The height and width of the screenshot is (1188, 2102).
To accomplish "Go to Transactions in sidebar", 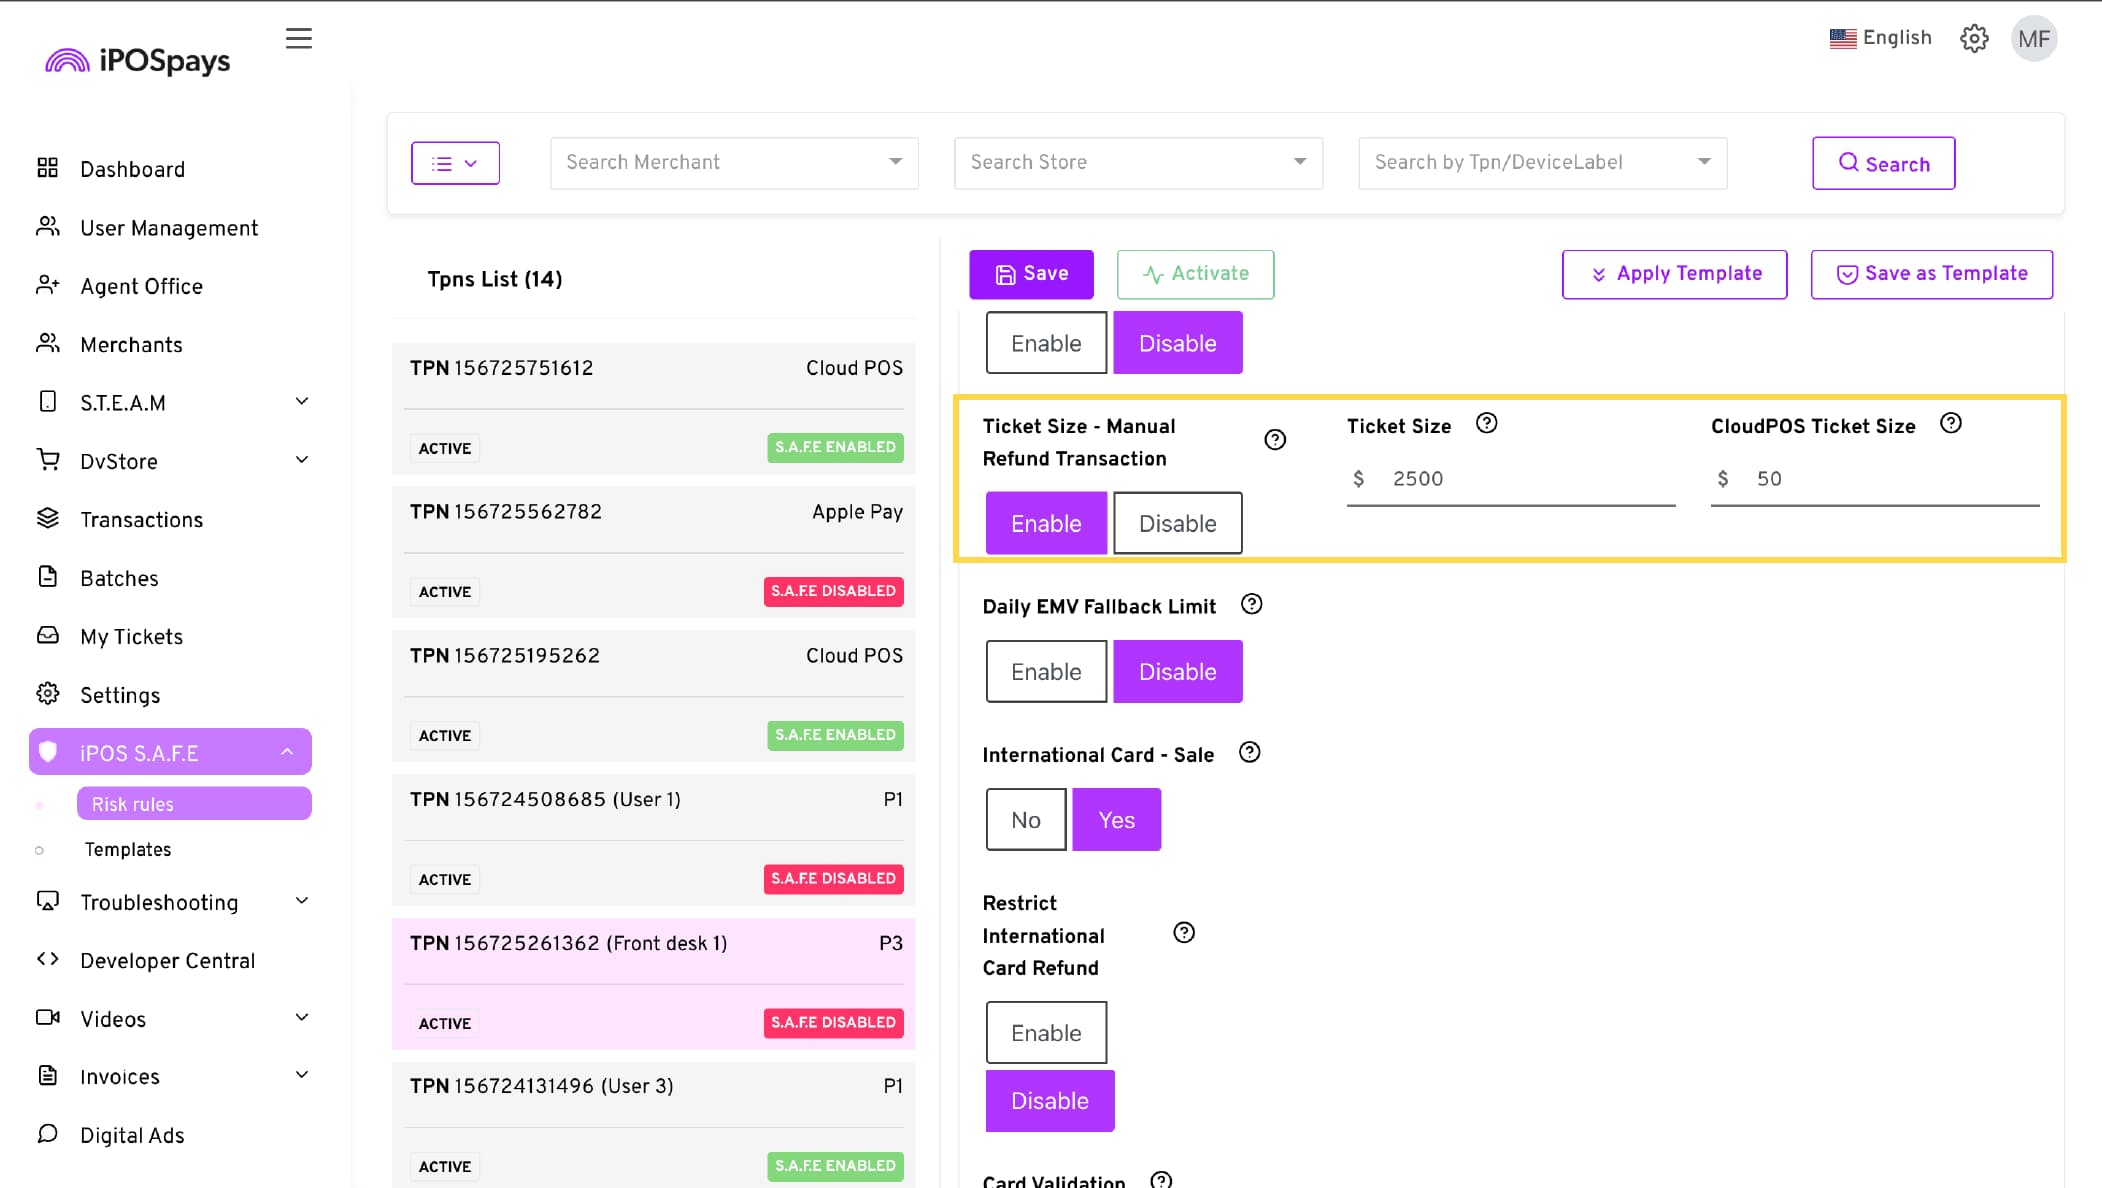I will coord(141,520).
